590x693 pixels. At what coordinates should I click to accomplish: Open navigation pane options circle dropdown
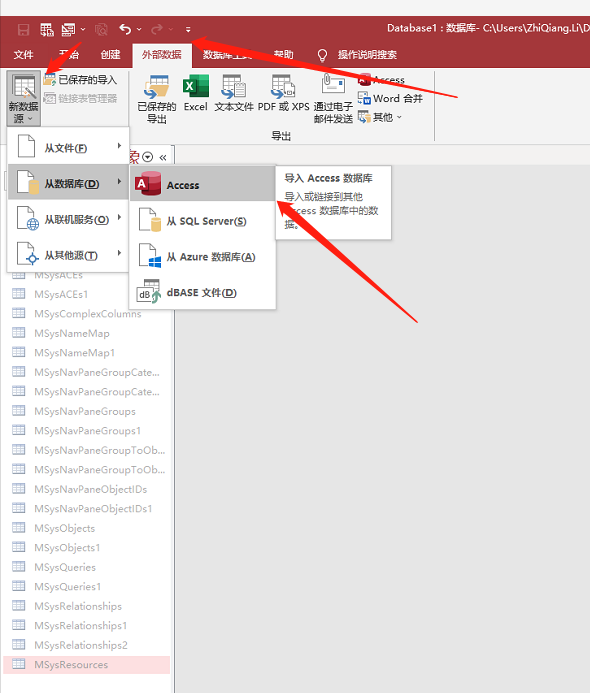coord(148,157)
